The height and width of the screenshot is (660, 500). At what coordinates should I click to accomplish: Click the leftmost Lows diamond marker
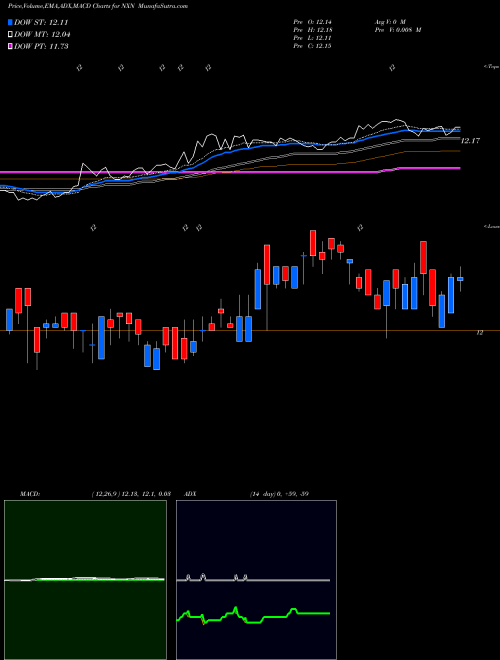pyautogui.click(x=93, y=228)
